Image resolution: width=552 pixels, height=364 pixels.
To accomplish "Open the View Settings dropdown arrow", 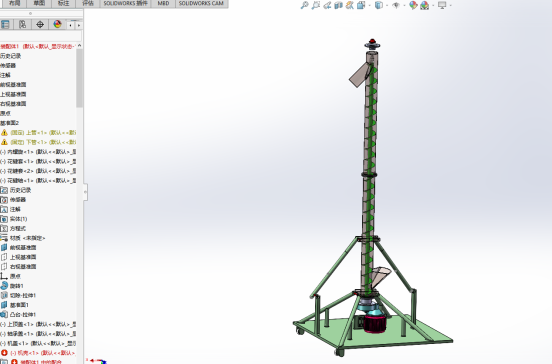I will click(451, 6).
